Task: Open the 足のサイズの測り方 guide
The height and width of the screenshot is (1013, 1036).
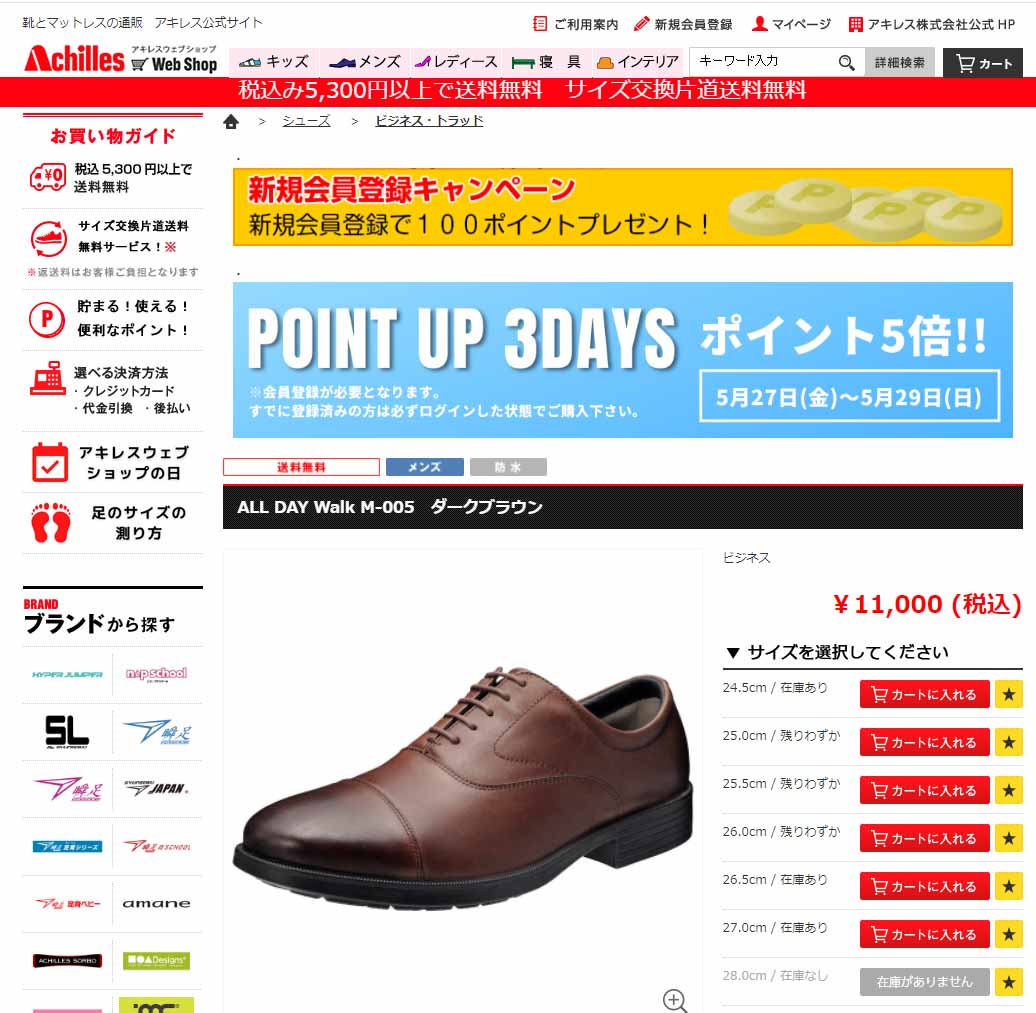Action: [113, 523]
